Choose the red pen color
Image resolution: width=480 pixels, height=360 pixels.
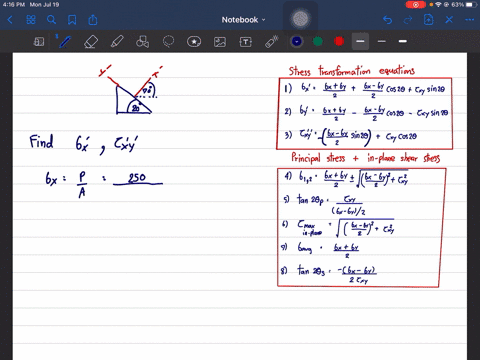pos(339,41)
